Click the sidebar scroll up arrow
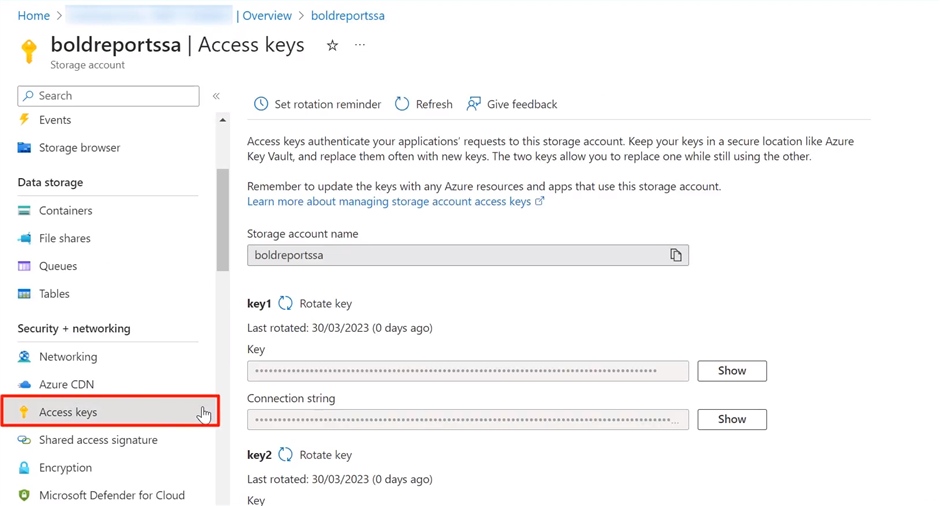This screenshot has width=940, height=506. 222,120
